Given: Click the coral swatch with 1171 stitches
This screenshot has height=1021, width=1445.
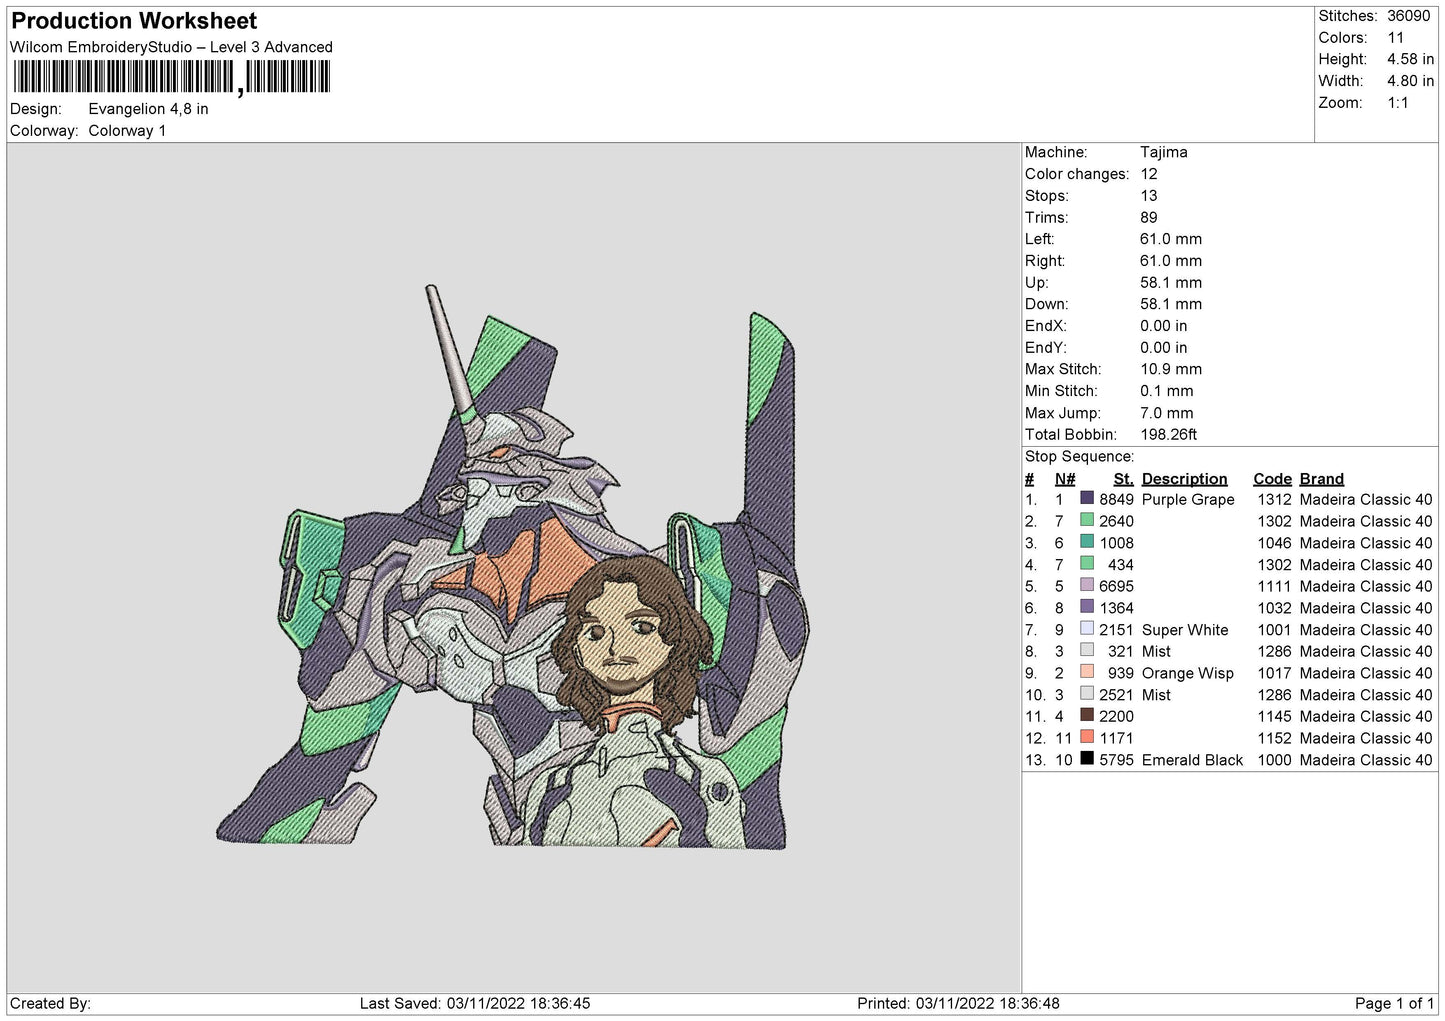Looking at the screenshot, I should pos(1087,737).
